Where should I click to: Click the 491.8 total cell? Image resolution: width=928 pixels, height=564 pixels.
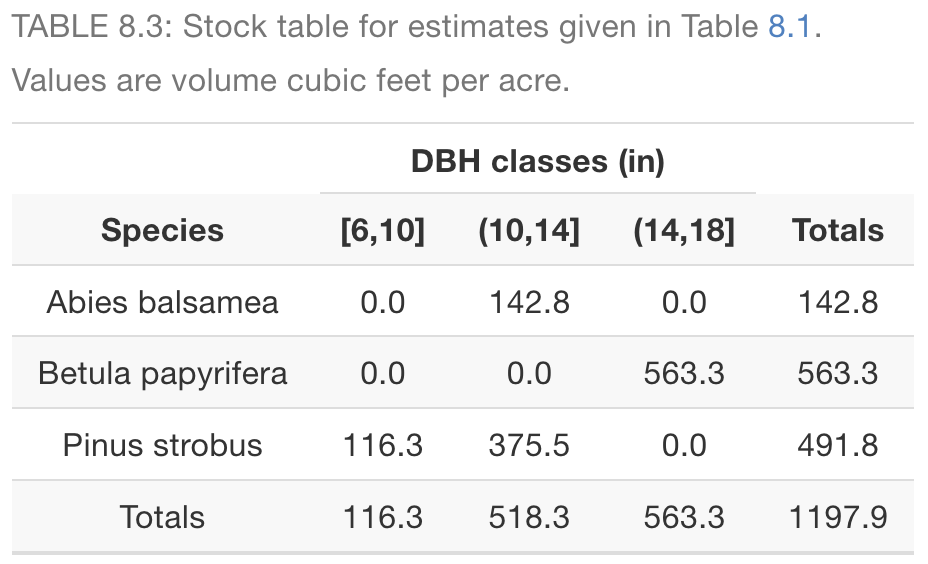pos(837,445)
